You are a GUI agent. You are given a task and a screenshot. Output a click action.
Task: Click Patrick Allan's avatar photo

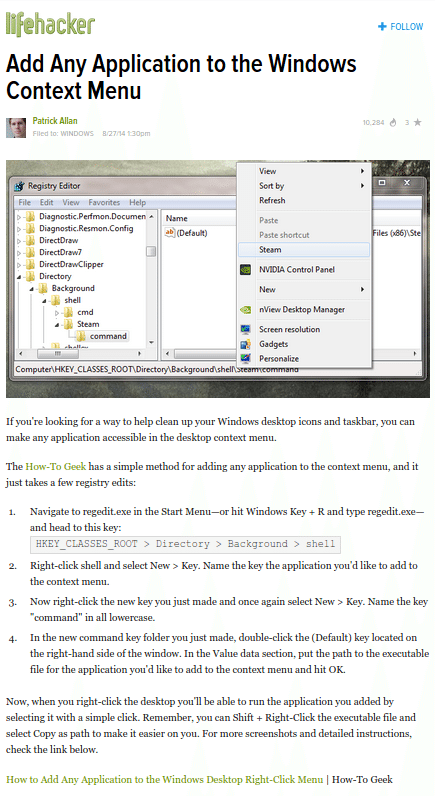pyautogui.click(x=16, y=127)
